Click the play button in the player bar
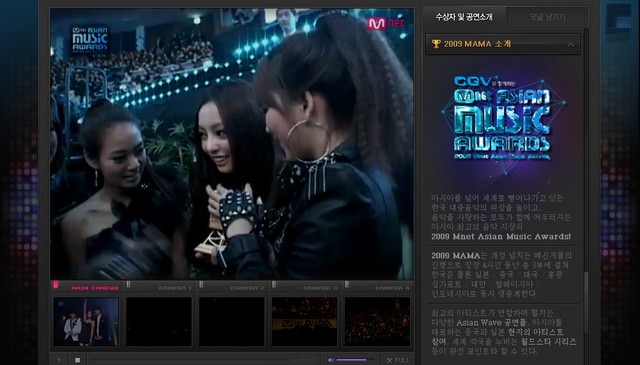The image size is (640, 365). 59,360
